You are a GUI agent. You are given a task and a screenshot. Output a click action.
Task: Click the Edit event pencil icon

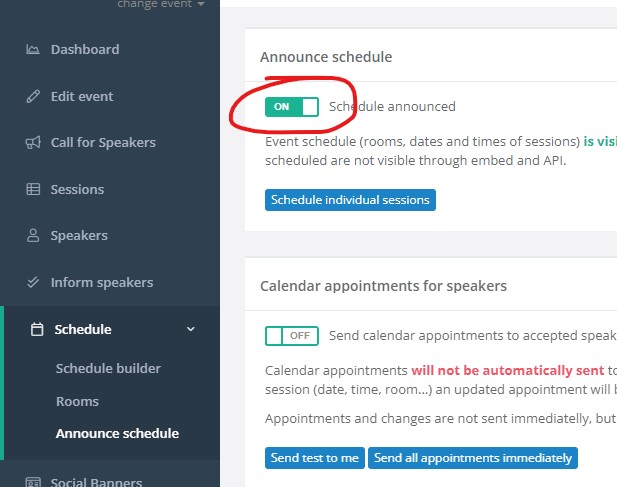(33, 96)
